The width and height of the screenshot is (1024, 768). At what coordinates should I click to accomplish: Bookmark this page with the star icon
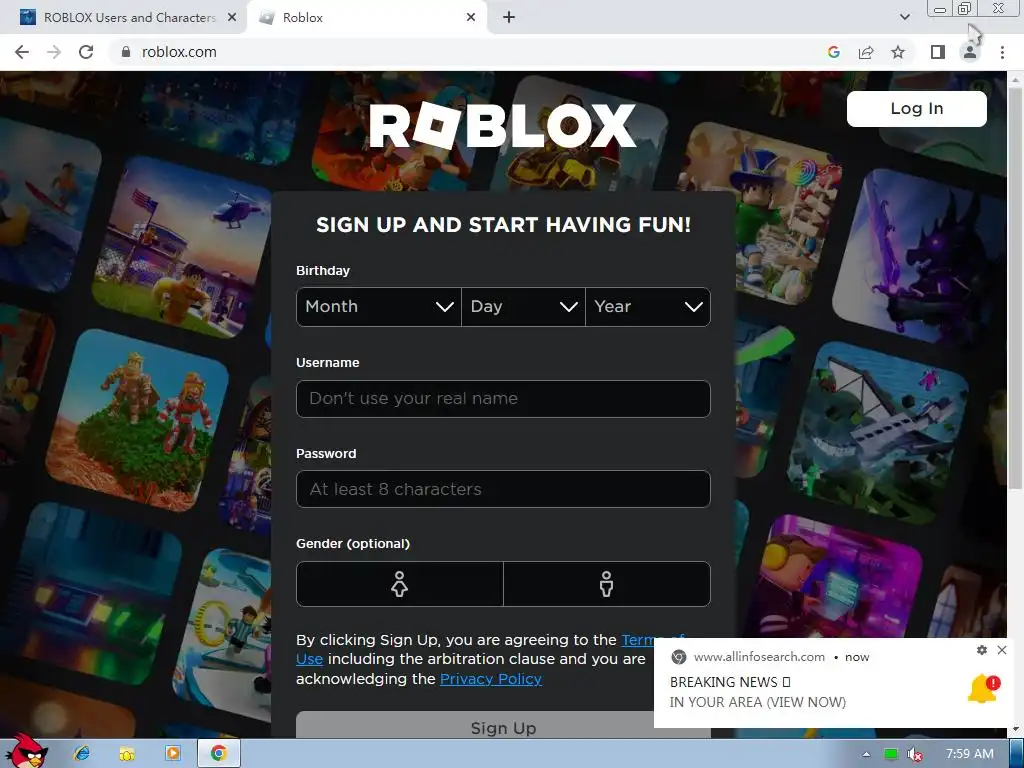[x=898, y=52]
